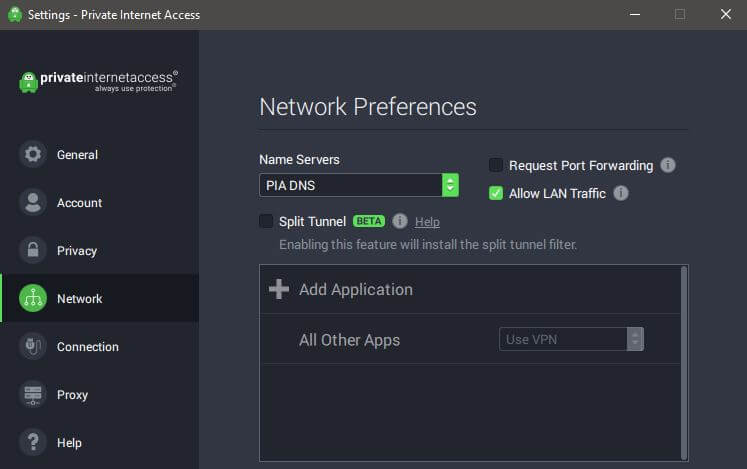The image size is (747, 469).
Task: Minimize the Settings window
Action: 635,14
